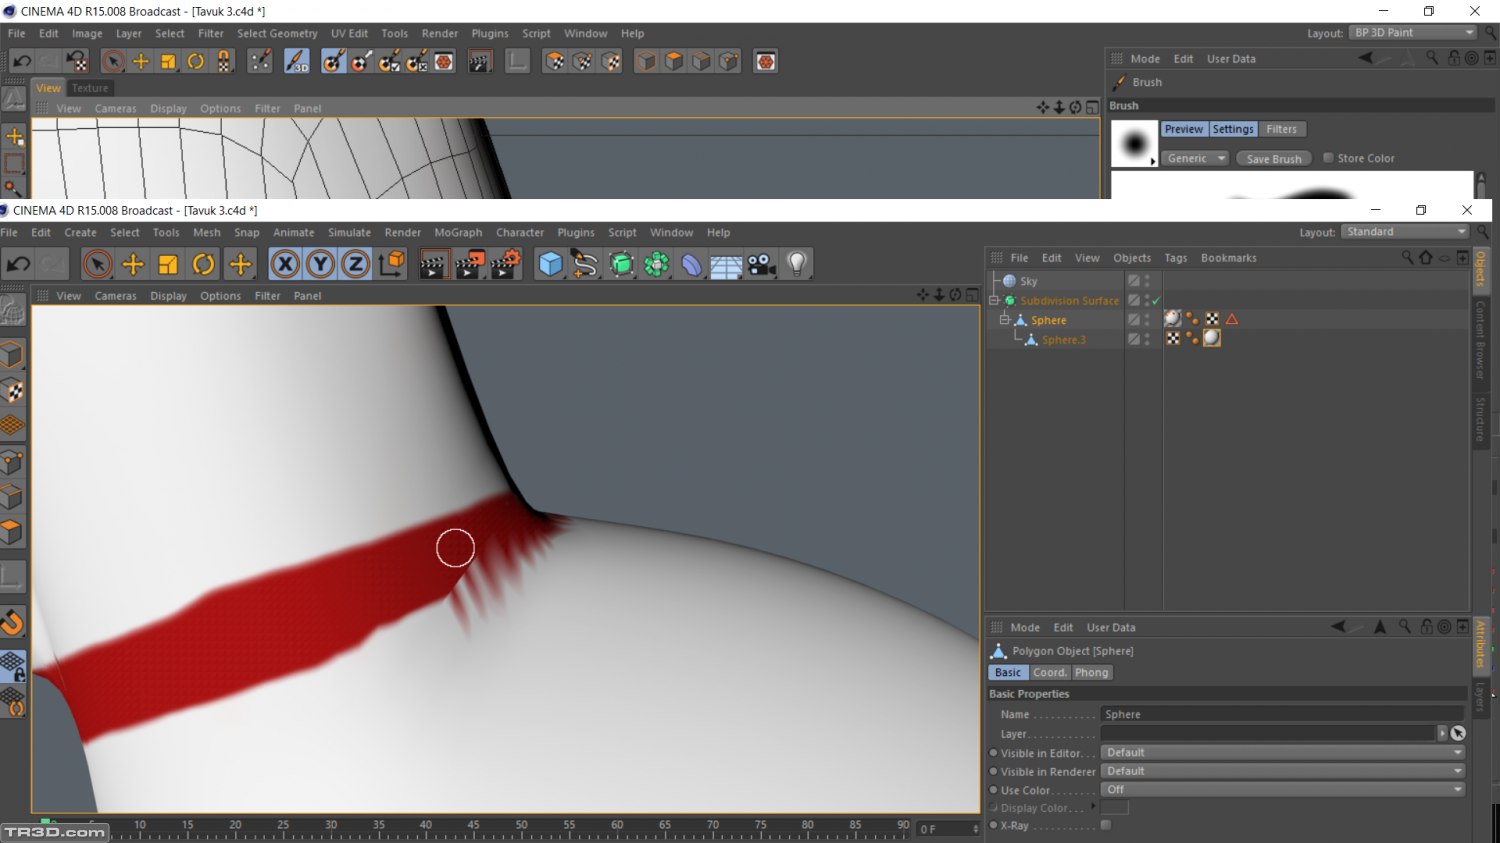Add a Cube primitive object
1500x843 pixels.
550,264
